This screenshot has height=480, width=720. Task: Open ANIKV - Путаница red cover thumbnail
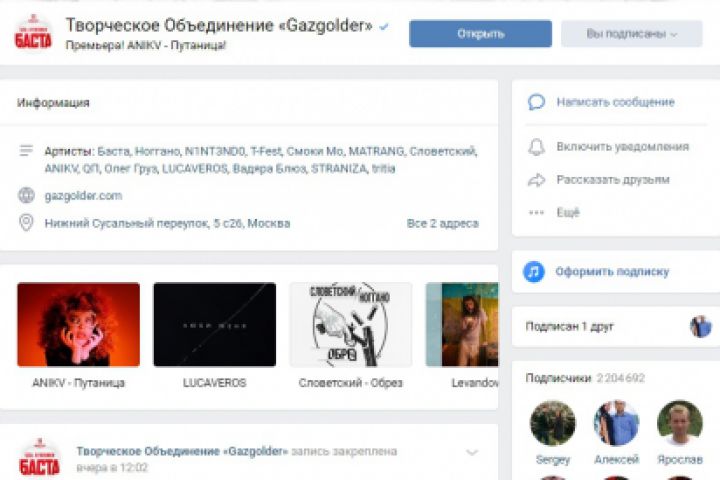(79, 324)
